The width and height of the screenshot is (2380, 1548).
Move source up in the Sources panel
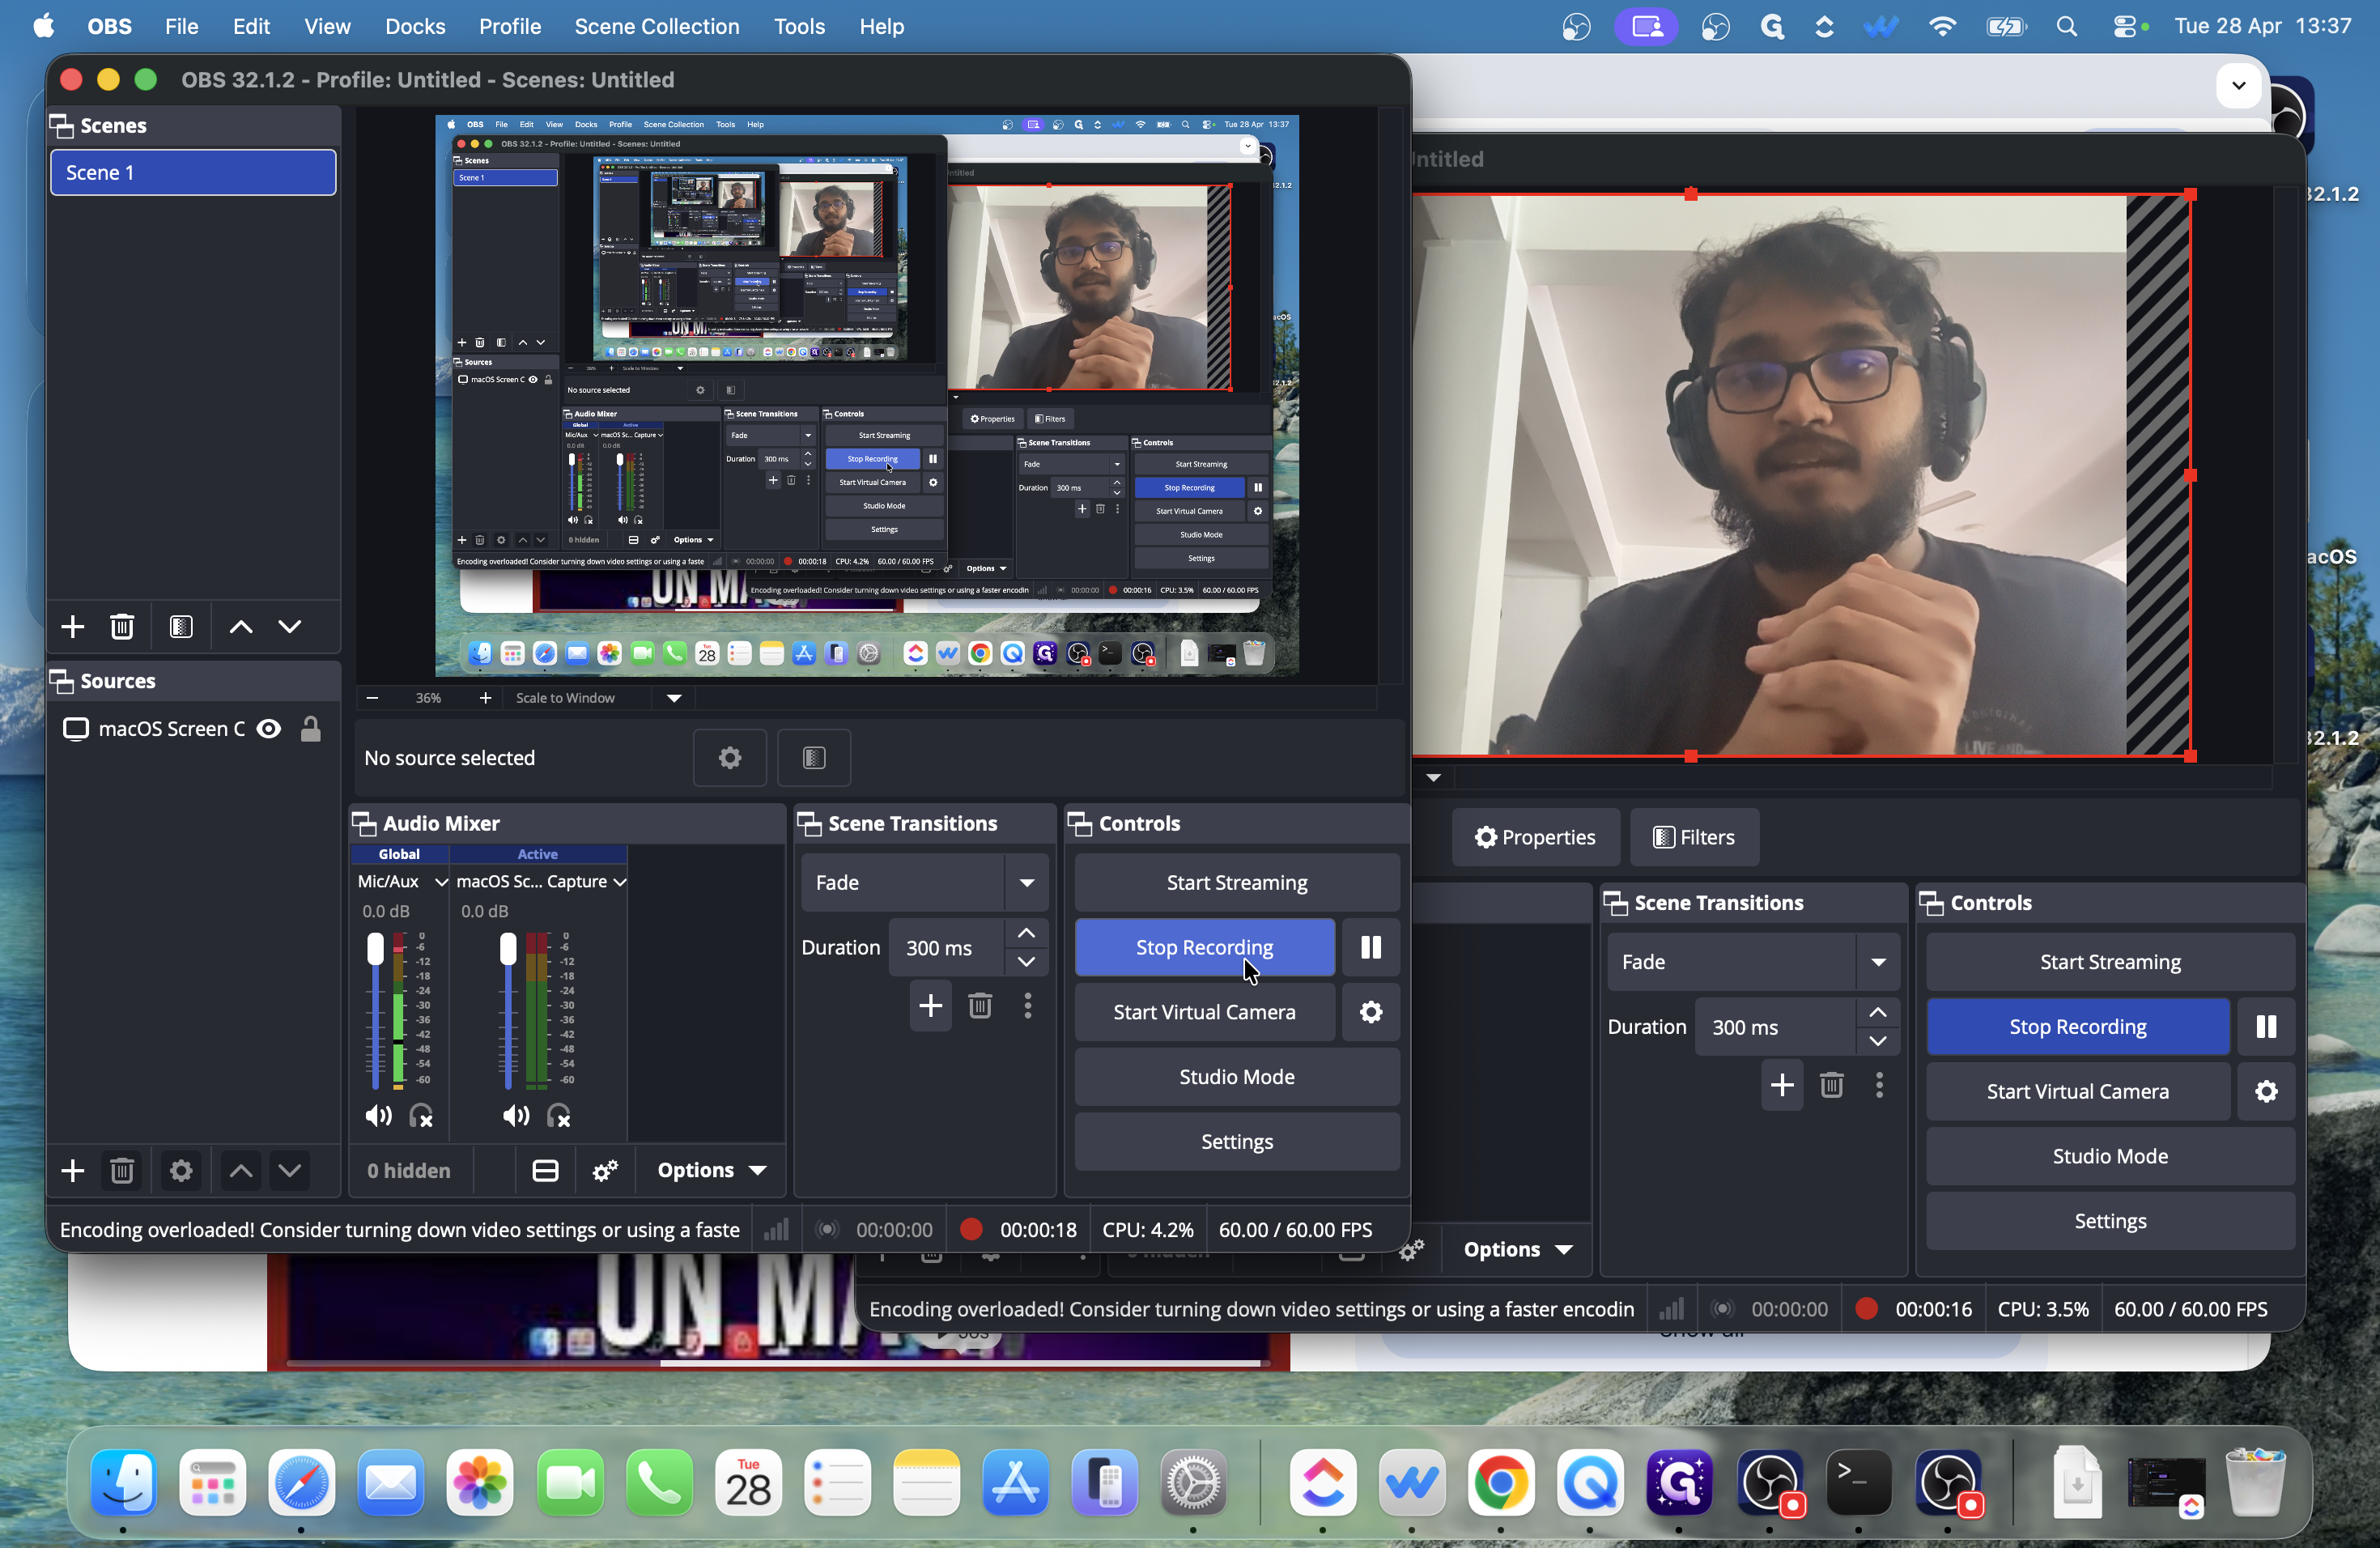pyautogui.click(x=241, y=1171)
